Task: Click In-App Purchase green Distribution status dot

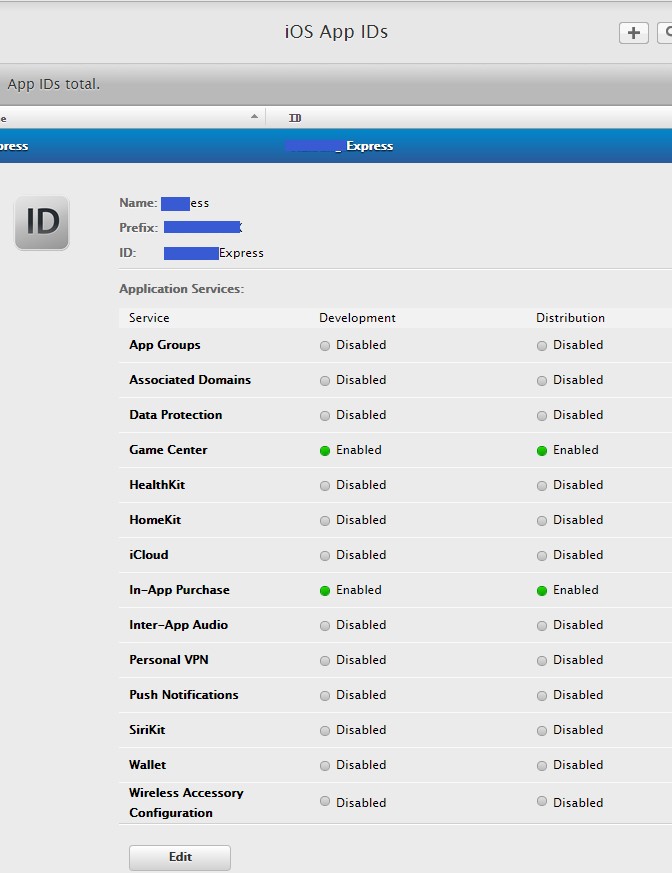Action: click(542, 591)
